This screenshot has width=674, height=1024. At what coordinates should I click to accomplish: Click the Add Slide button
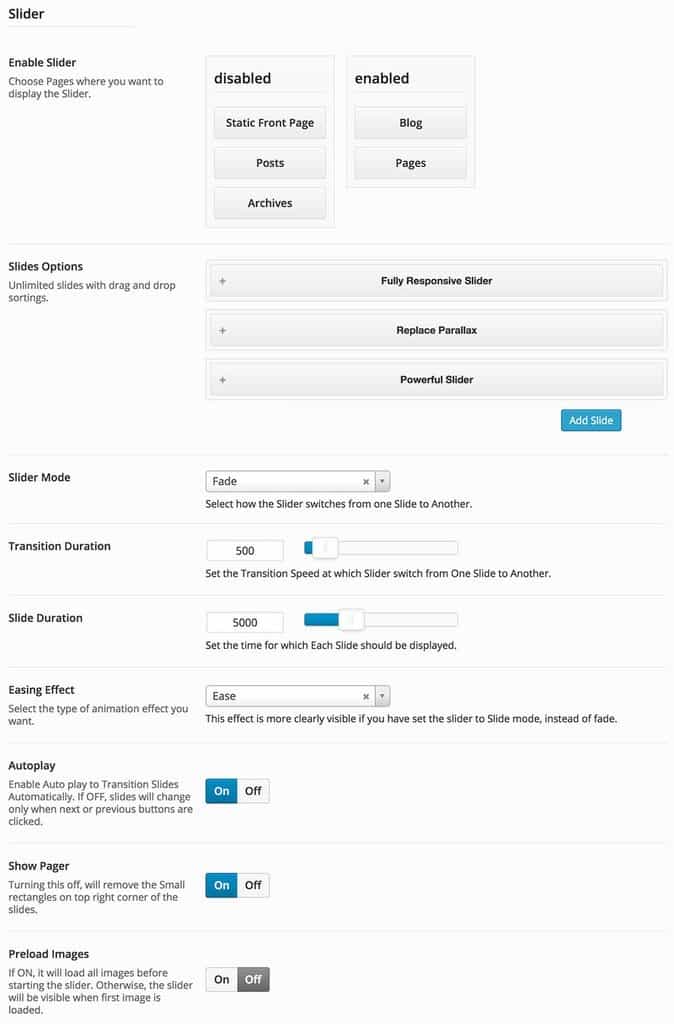(591, 420)
